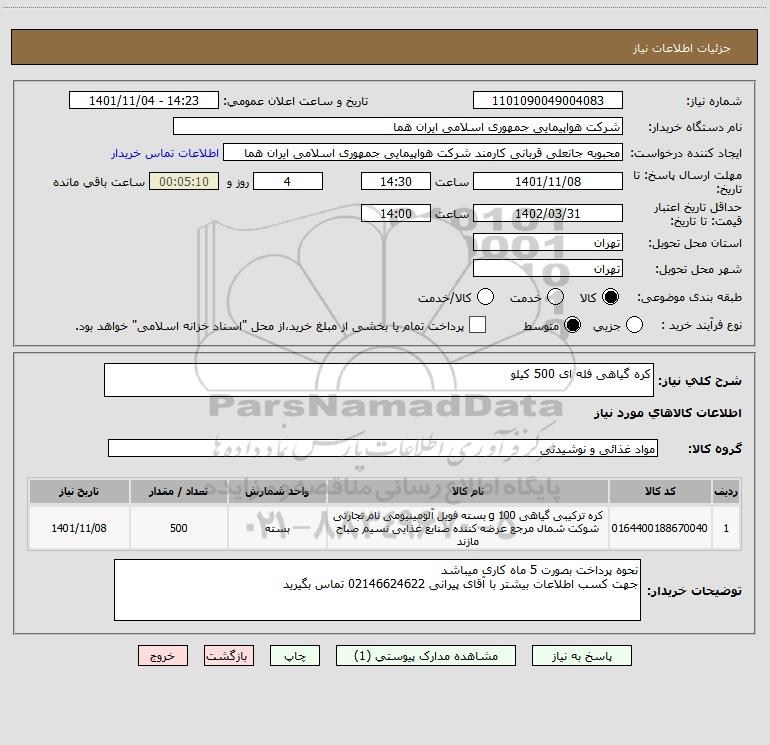
Task: Select the خدمت radio button
Action: [555, 297]
